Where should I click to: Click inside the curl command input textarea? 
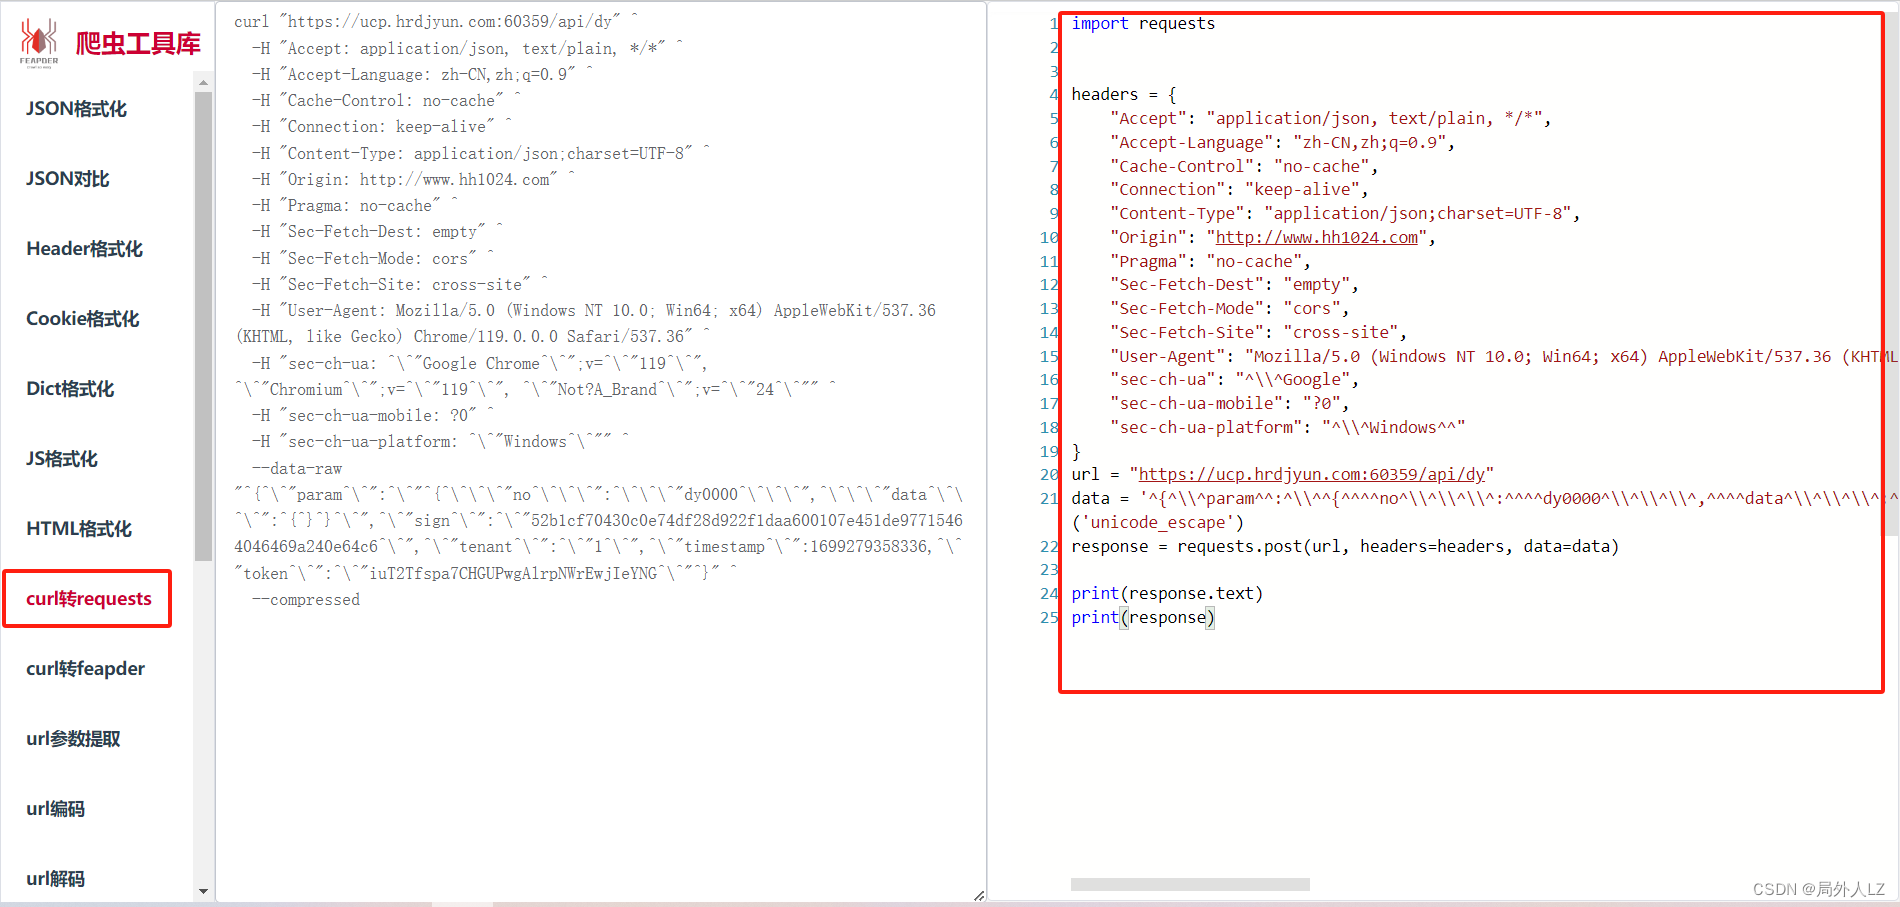(600, 453)
